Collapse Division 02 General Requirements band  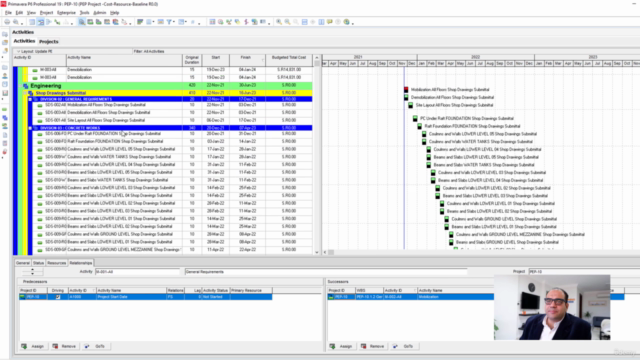point(30,99)
